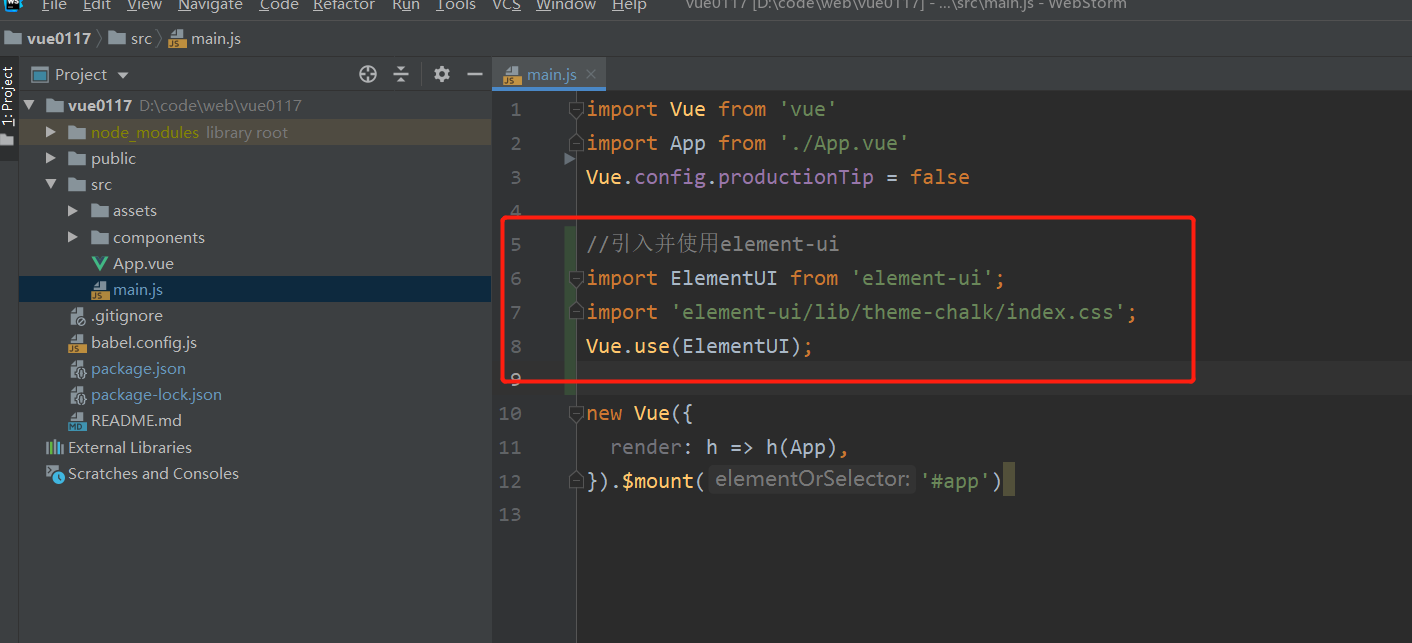The height and width of the screenshot is (643, 1412).
Task: Click the README.md markdown file icon
Action: click(x=77, y=421)
